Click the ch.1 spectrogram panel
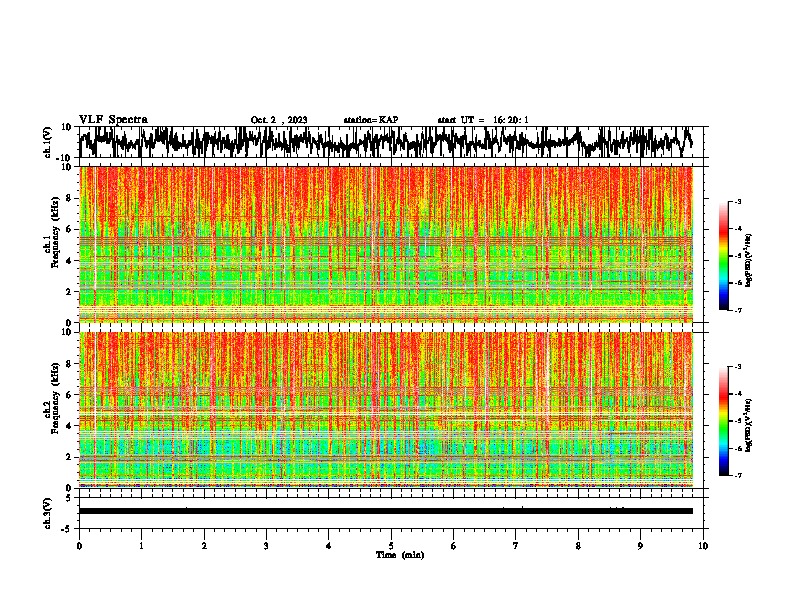The height and width of the screenshot is (612, 792). tap(386, 244)
